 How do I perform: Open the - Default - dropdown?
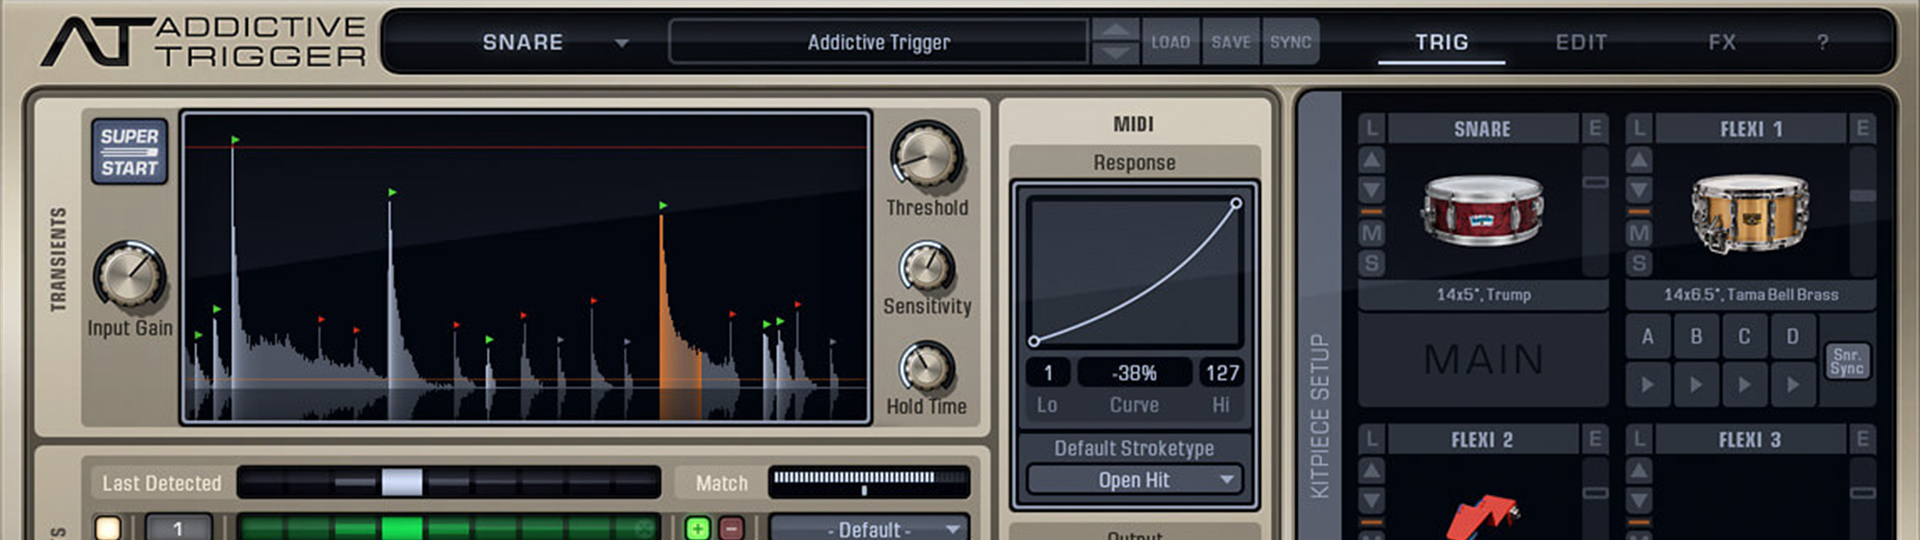pyautogui.click(x=868, y=528)
